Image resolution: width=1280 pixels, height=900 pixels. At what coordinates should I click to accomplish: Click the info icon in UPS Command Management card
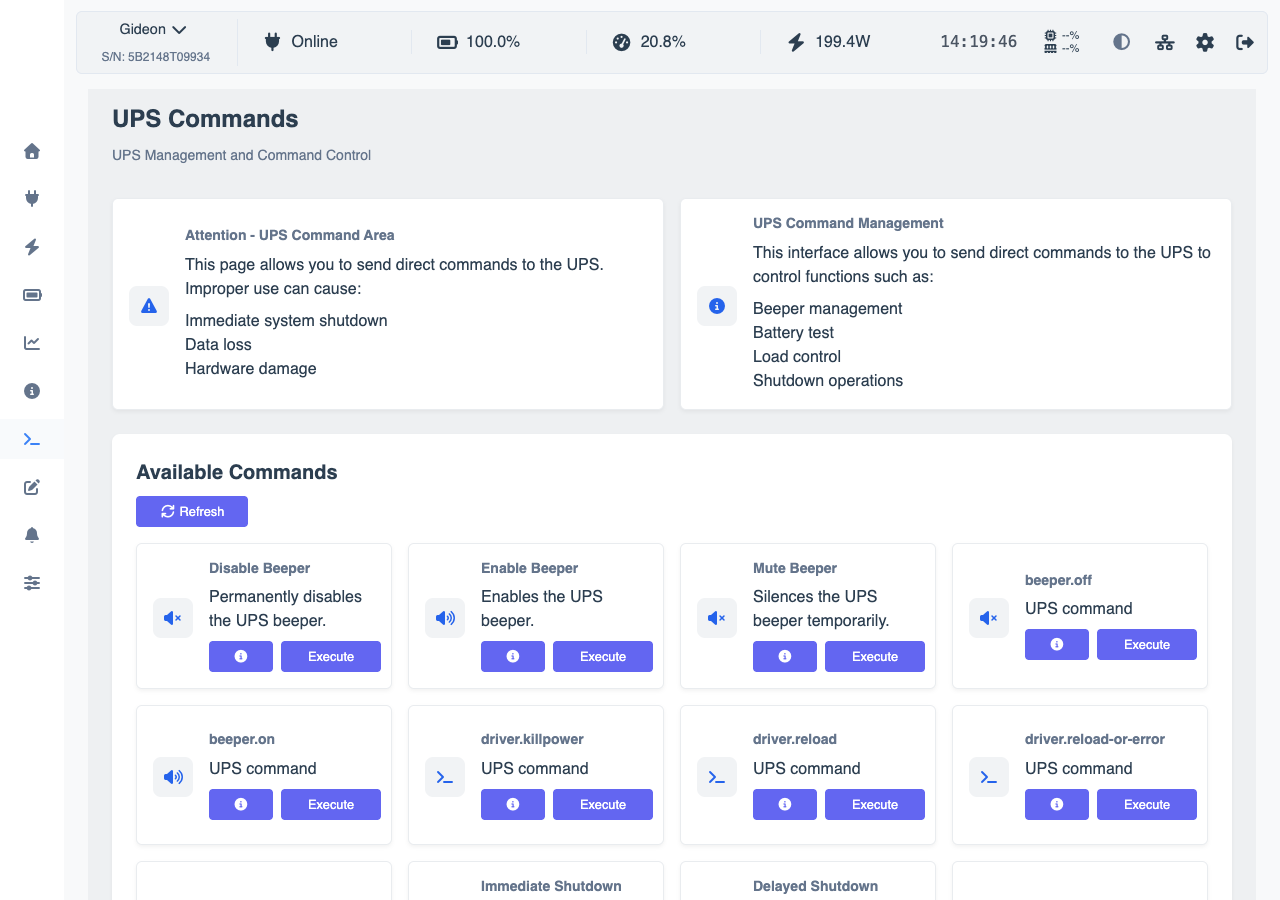point(717,306)
